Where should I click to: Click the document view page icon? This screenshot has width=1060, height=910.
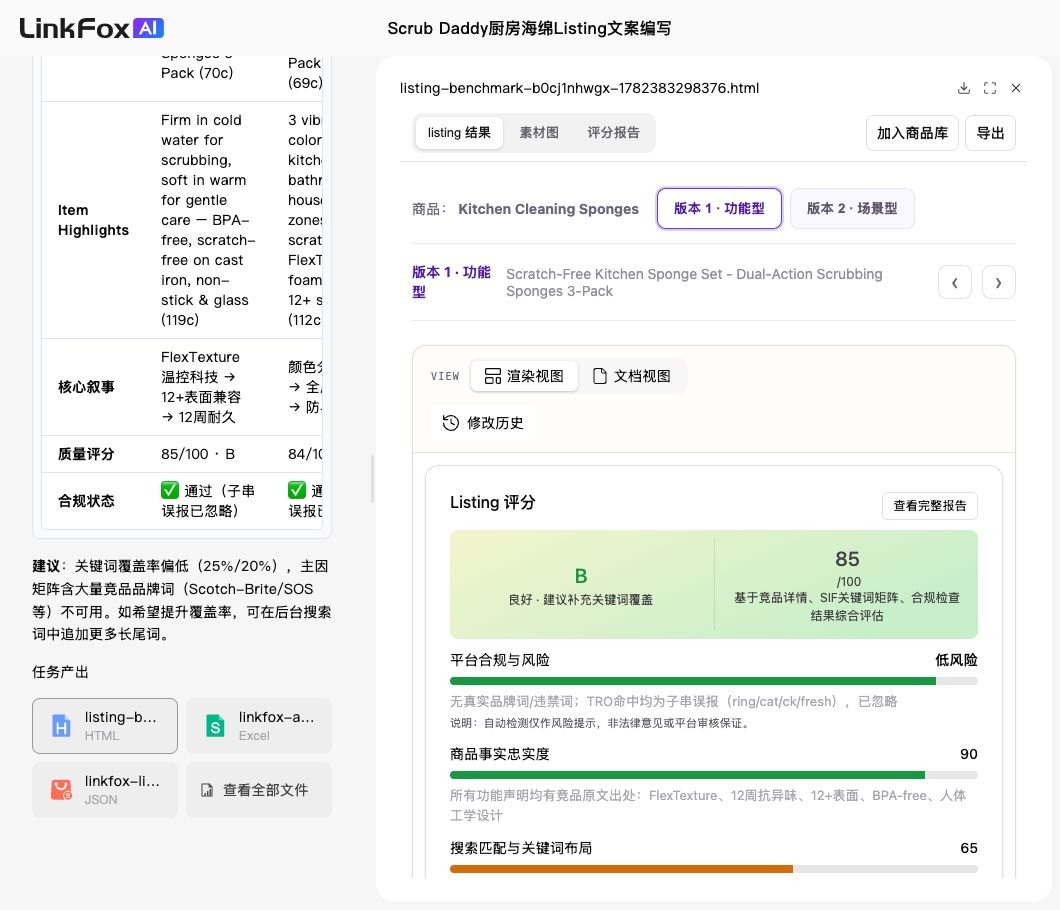coord(599,376)
